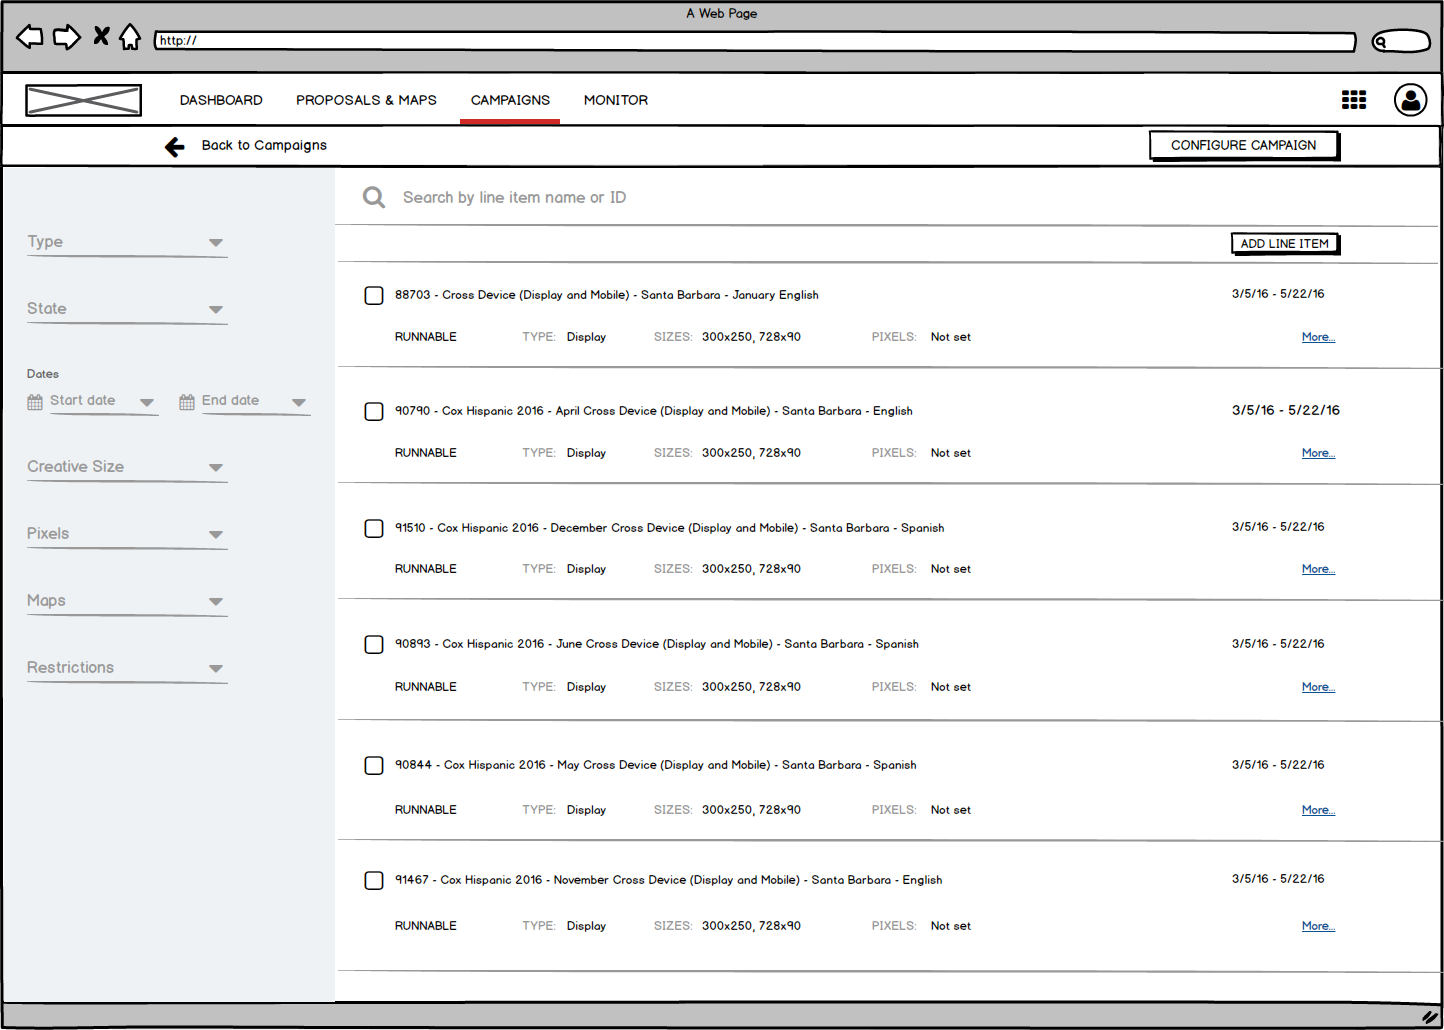Open the user profile avatar icon
The image size is (1444, 1030).
pos(1410,100)
